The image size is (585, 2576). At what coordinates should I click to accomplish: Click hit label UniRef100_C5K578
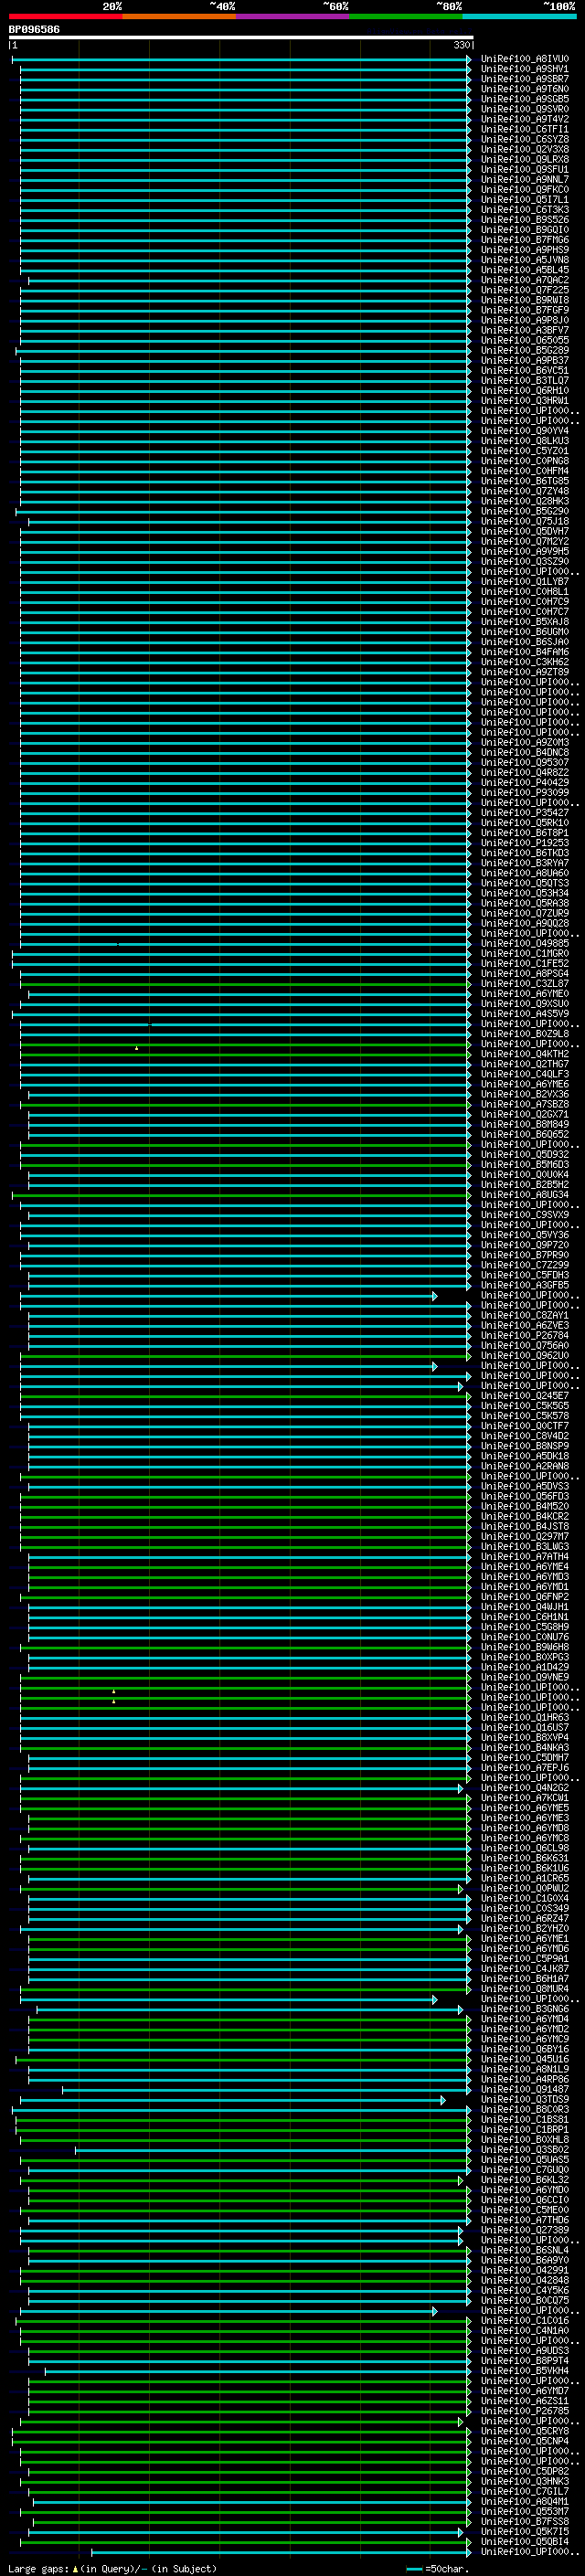point(525,1416)
